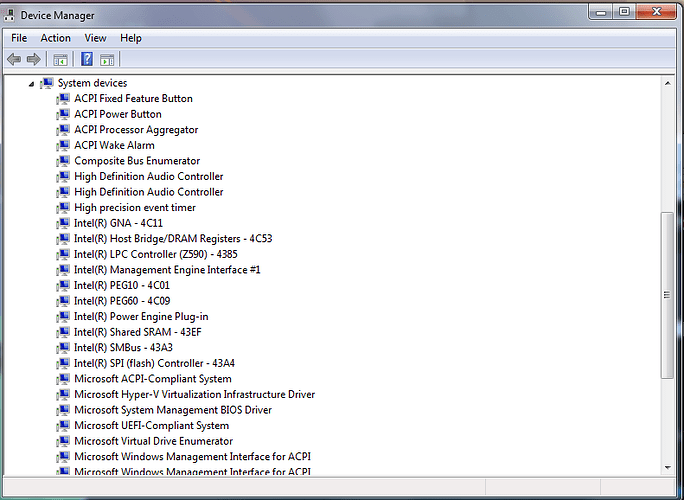Click the icon beside Intel(R) SMBus - 43A3

coord(63,348)
